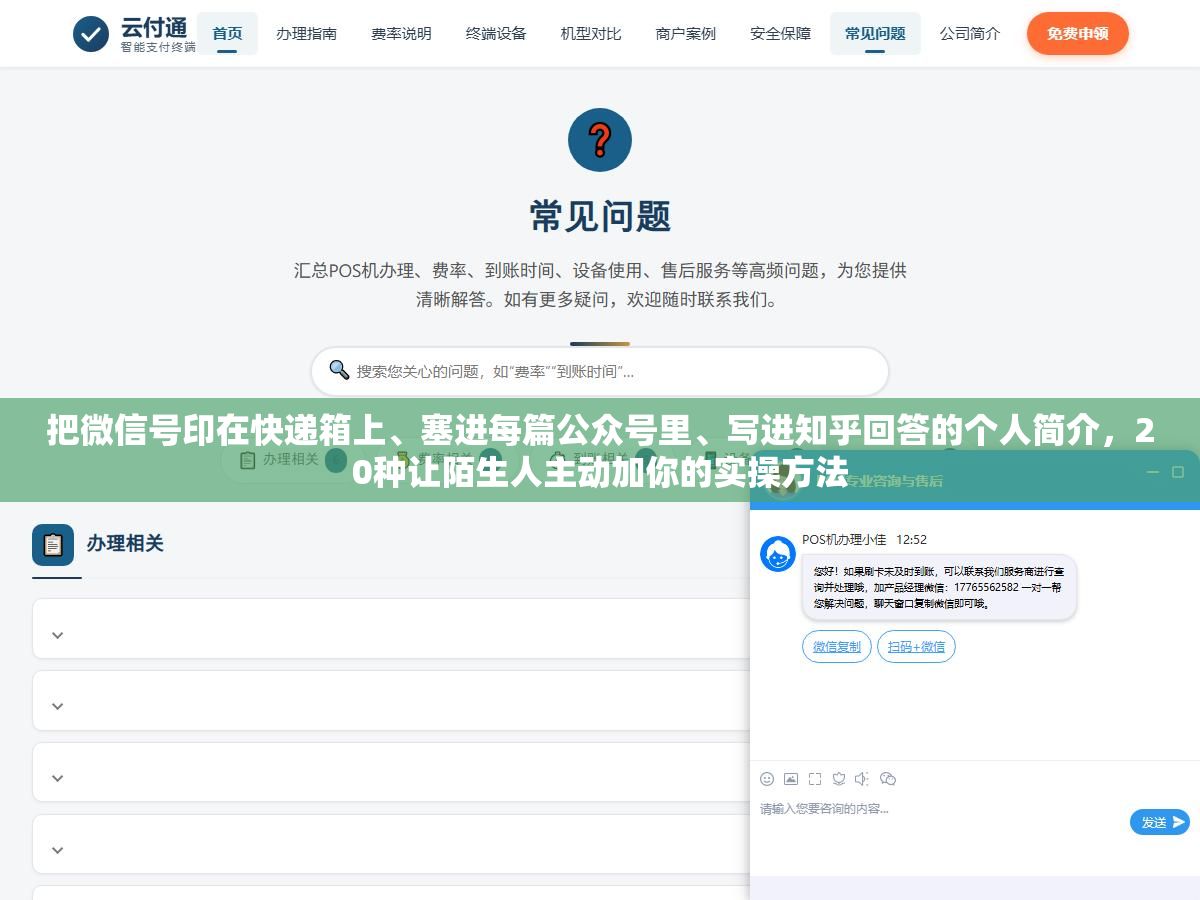
Task: Open the emoji picker in chat toolbar
Action: pyautogui.click(x=767, y=779)
